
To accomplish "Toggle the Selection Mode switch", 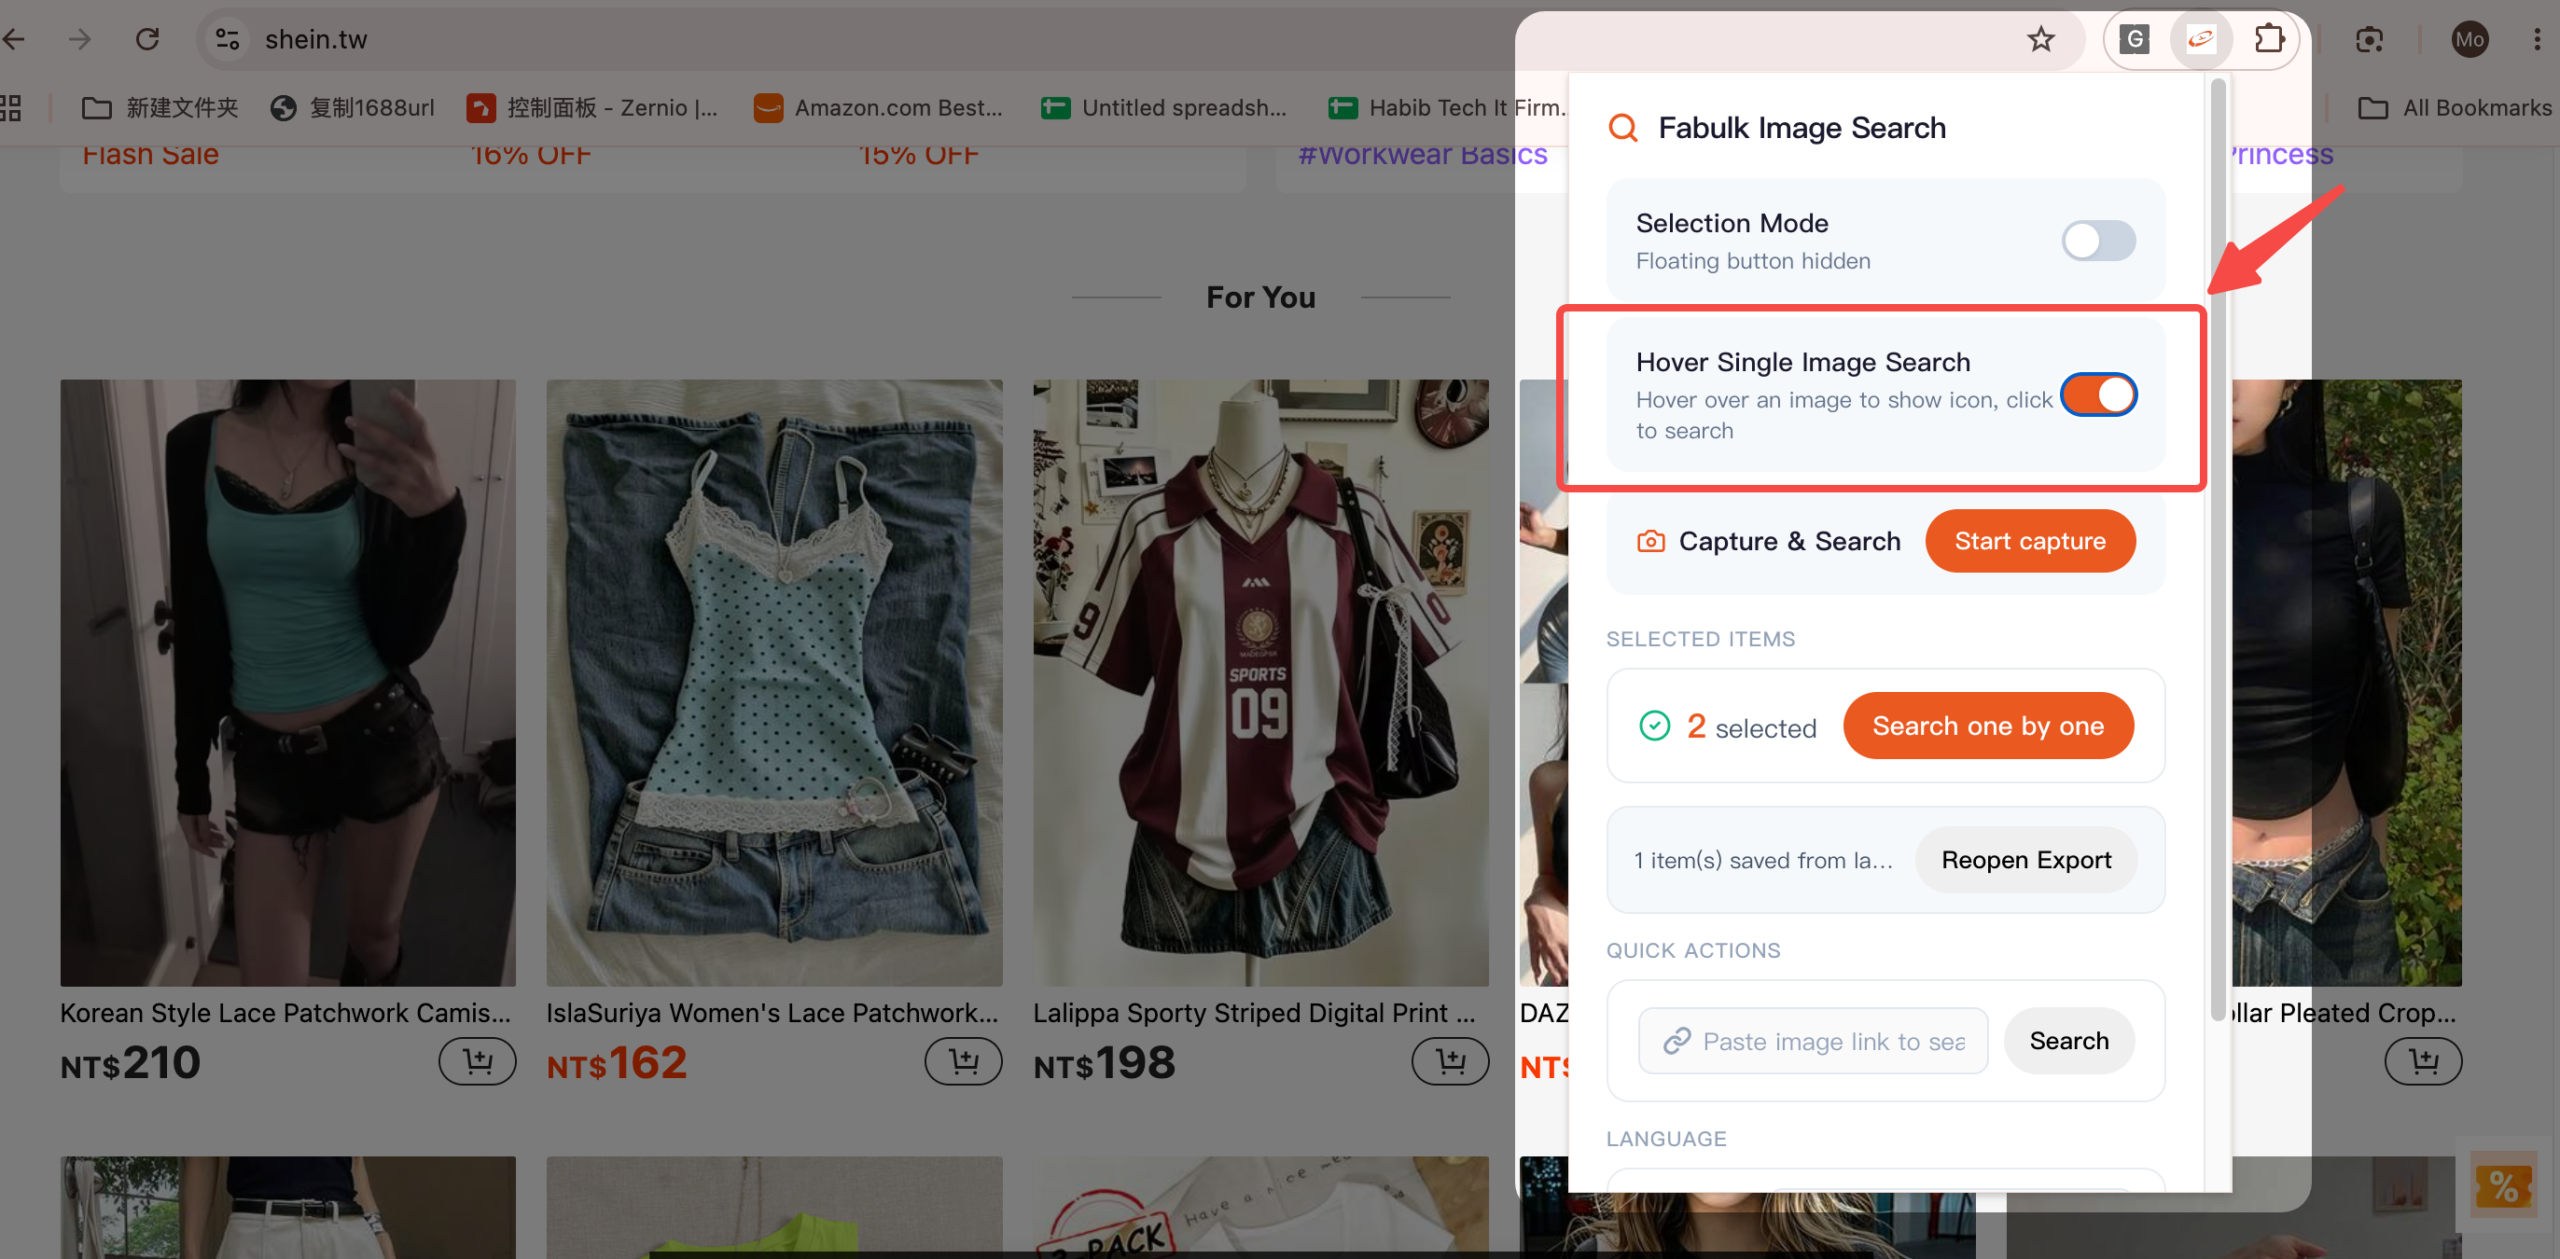I will 2098,240.
